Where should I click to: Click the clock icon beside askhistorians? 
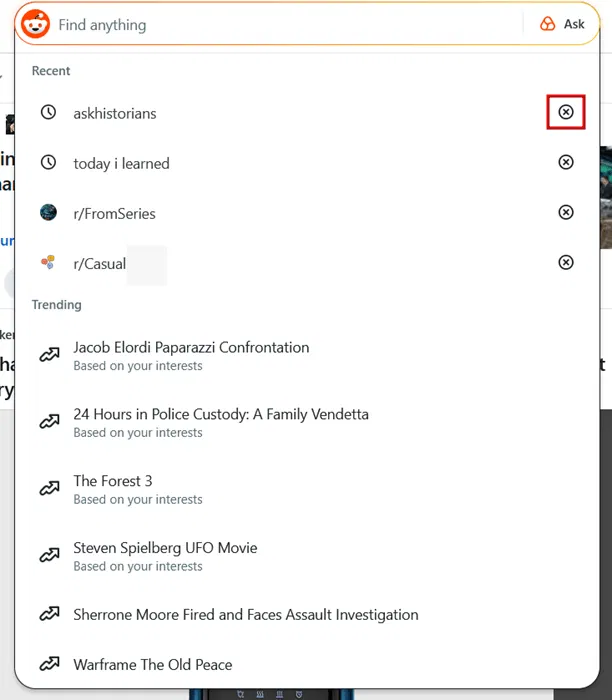pyautogui.click(x=48, y=113)
